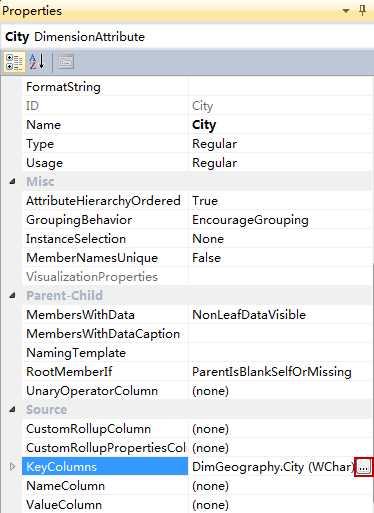Collapse the Parent-Child category

(12, 295)
